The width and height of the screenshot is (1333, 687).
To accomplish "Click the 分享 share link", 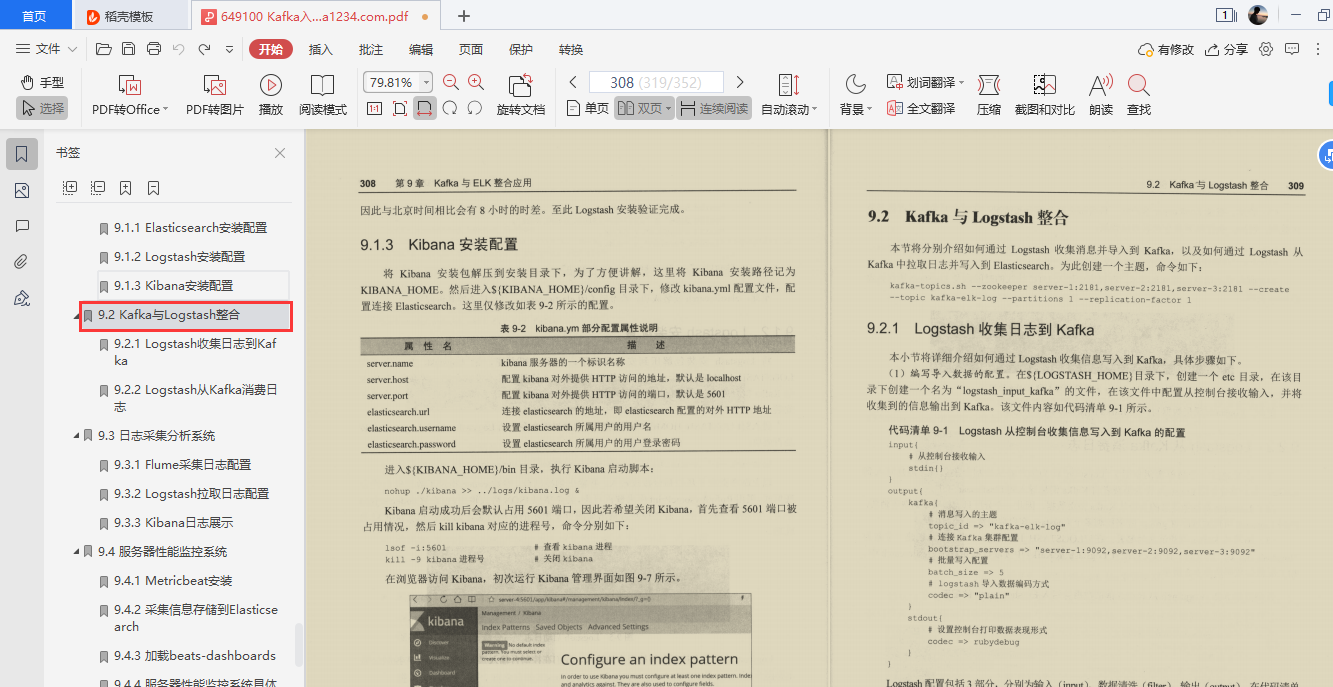I will tap(1226, 47).
